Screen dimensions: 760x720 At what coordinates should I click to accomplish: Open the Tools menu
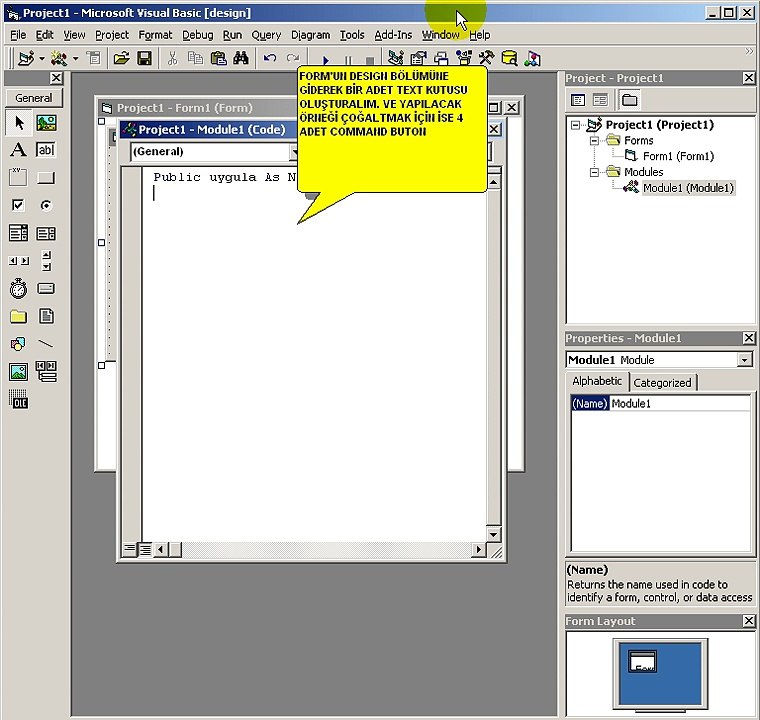(352, 35)
